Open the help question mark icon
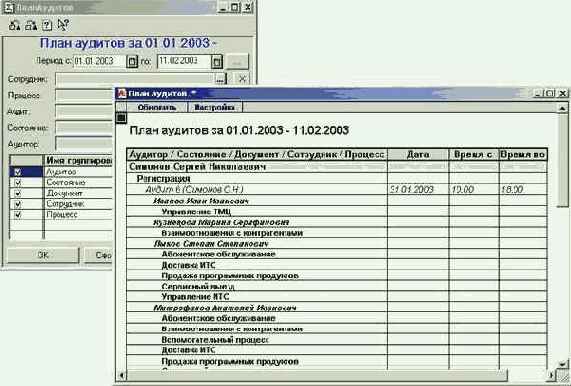This screenshot has width=571, height=386. coord(47,25)
